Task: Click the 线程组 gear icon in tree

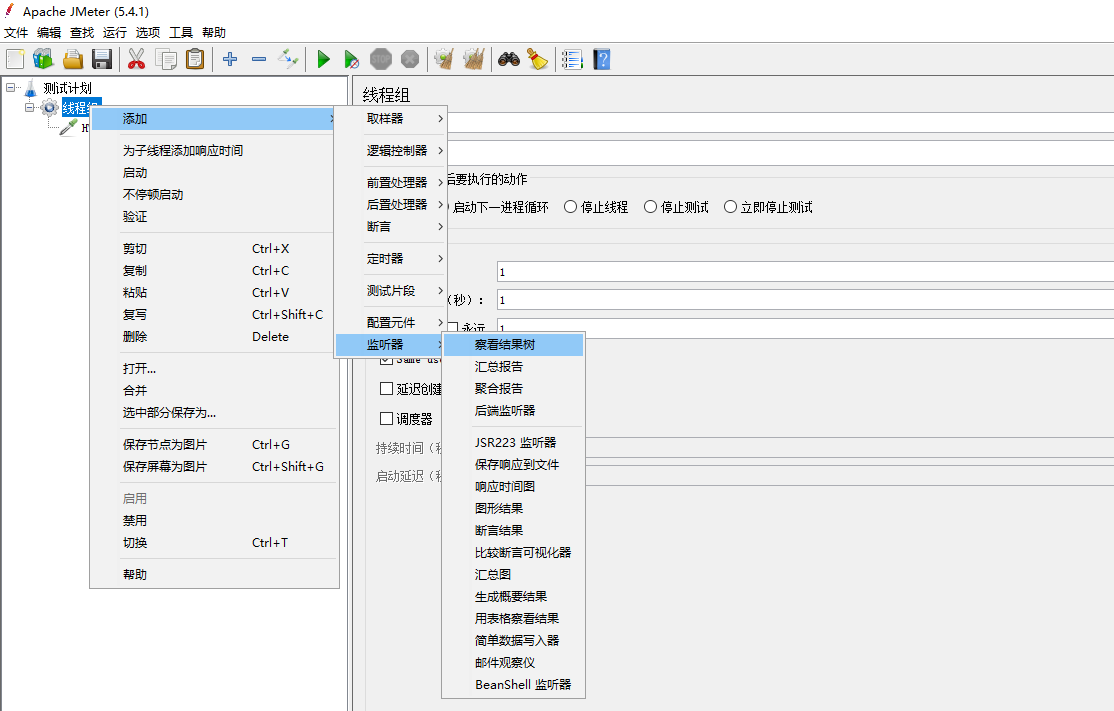Action: click(49, 108)
